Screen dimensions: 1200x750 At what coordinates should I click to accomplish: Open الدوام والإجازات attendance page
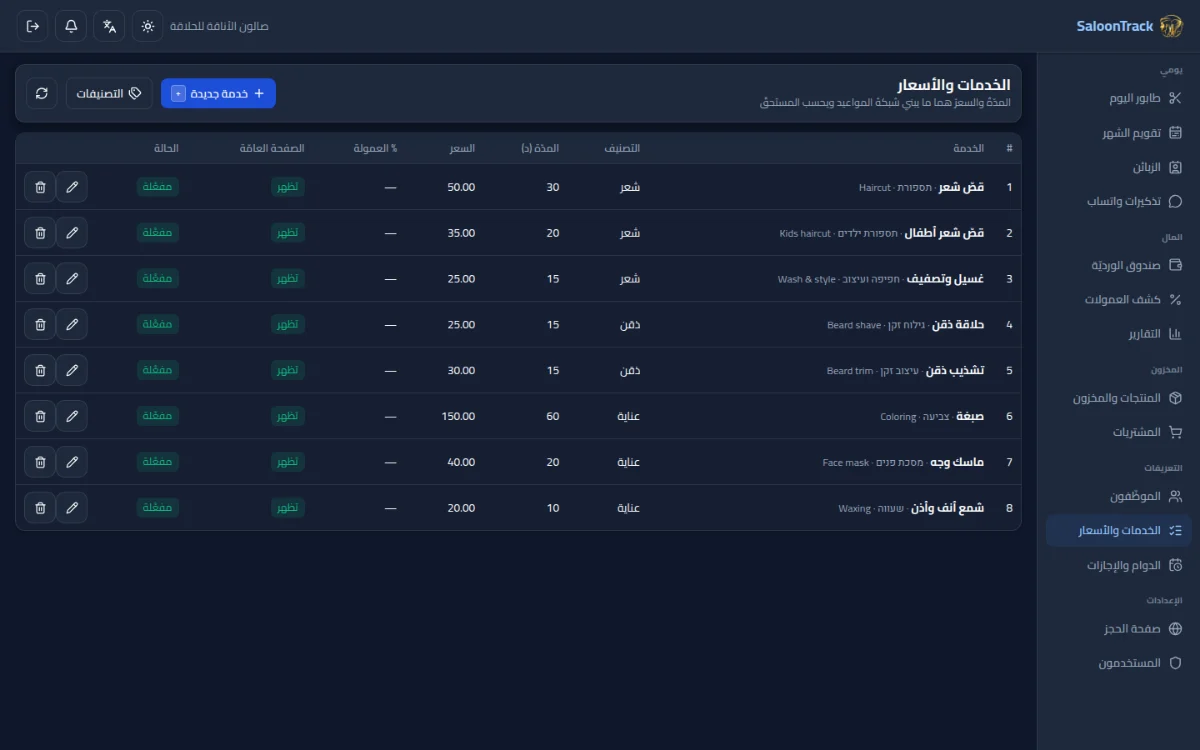(1119, 565)
